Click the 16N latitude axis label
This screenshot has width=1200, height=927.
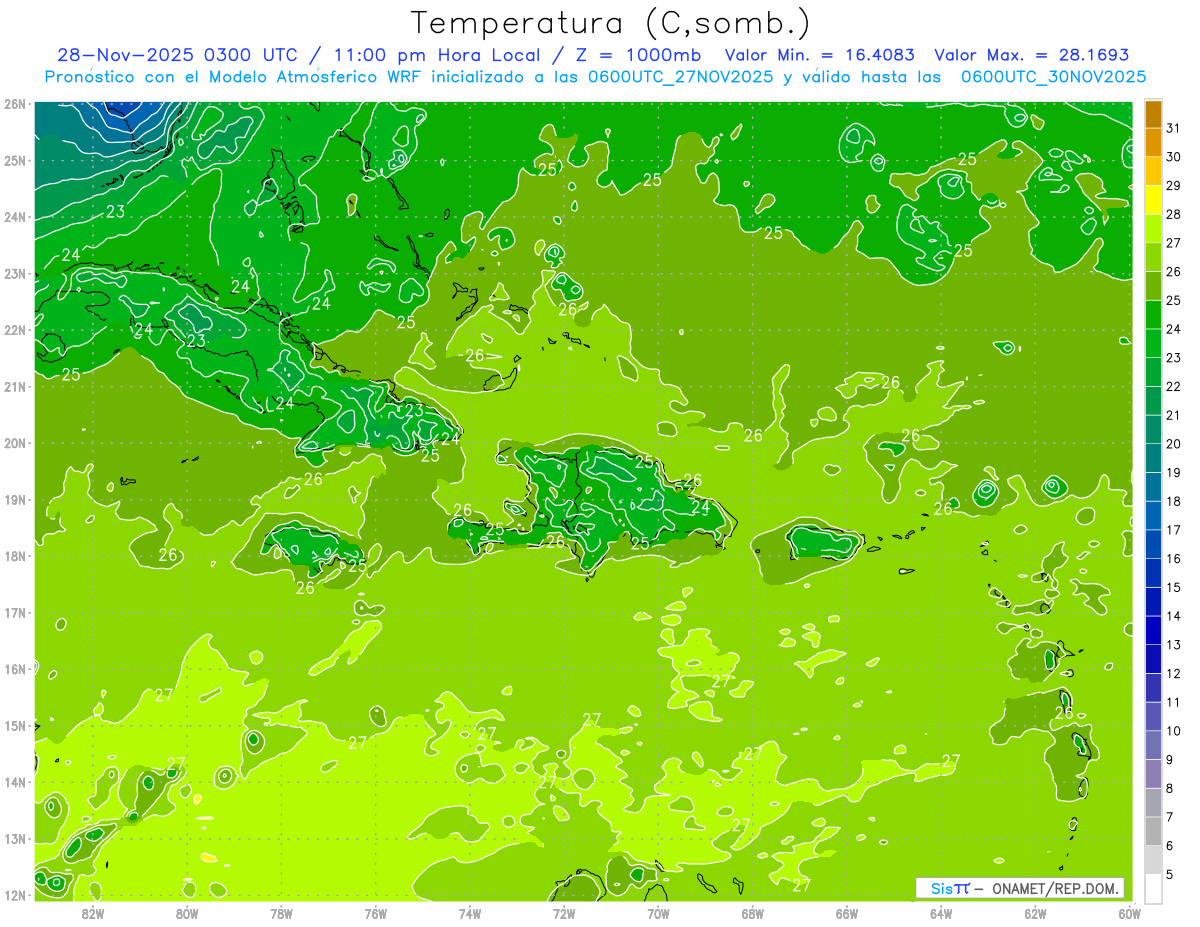tap(16, 669)
